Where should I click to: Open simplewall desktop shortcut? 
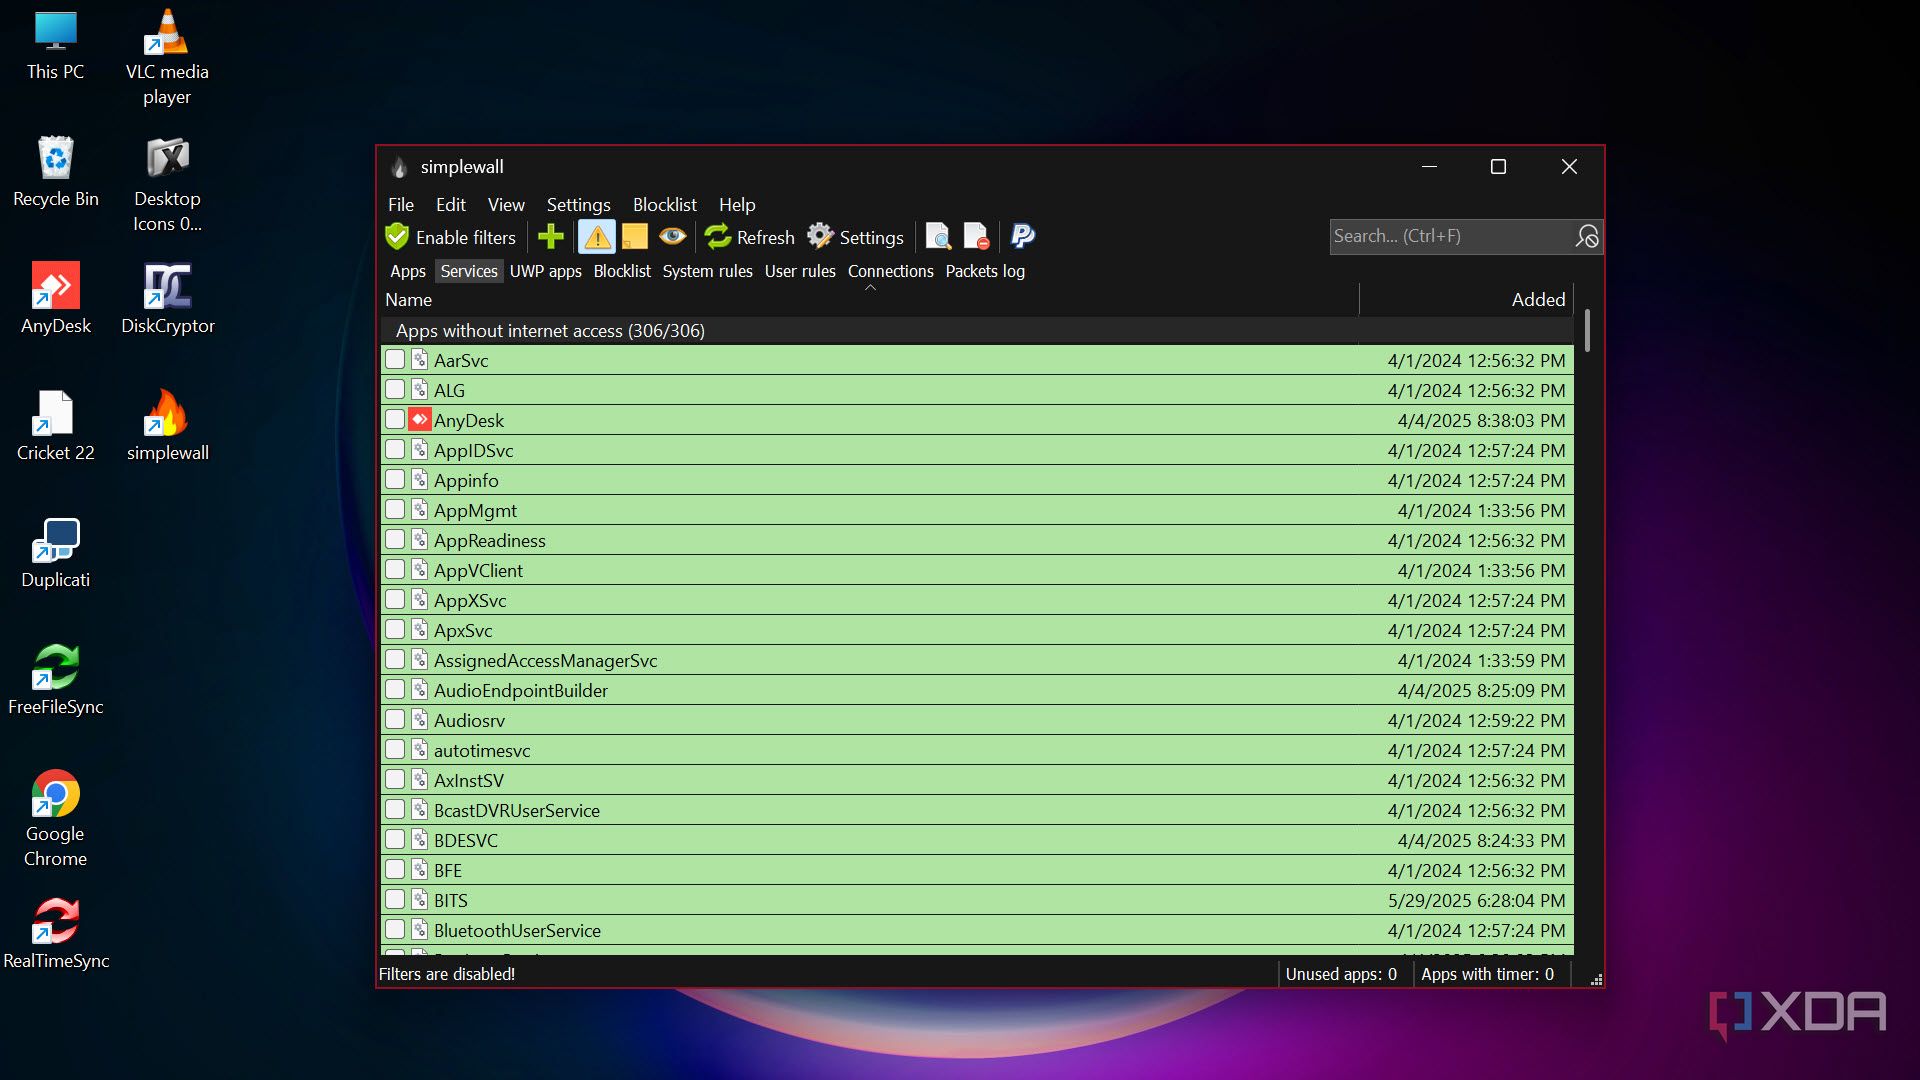point(167,425)
